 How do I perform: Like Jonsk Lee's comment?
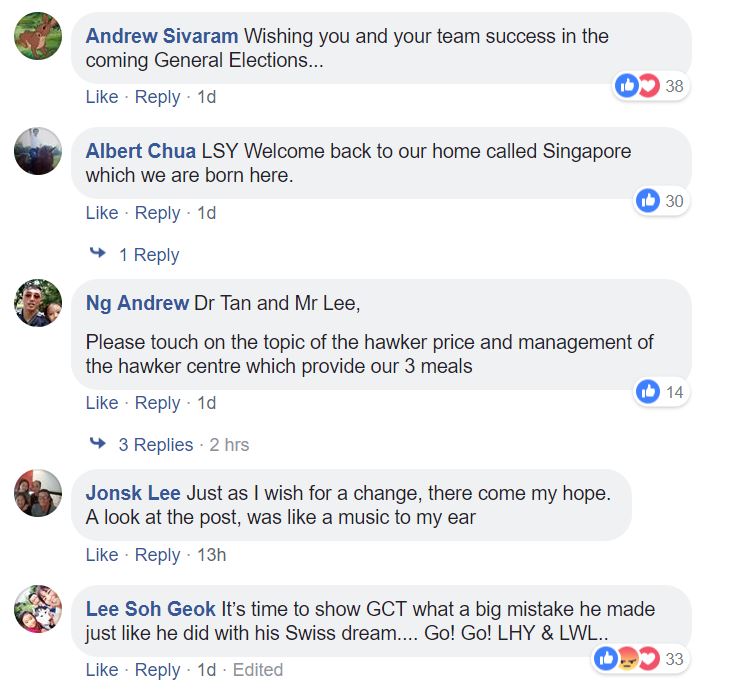point(102,555)
